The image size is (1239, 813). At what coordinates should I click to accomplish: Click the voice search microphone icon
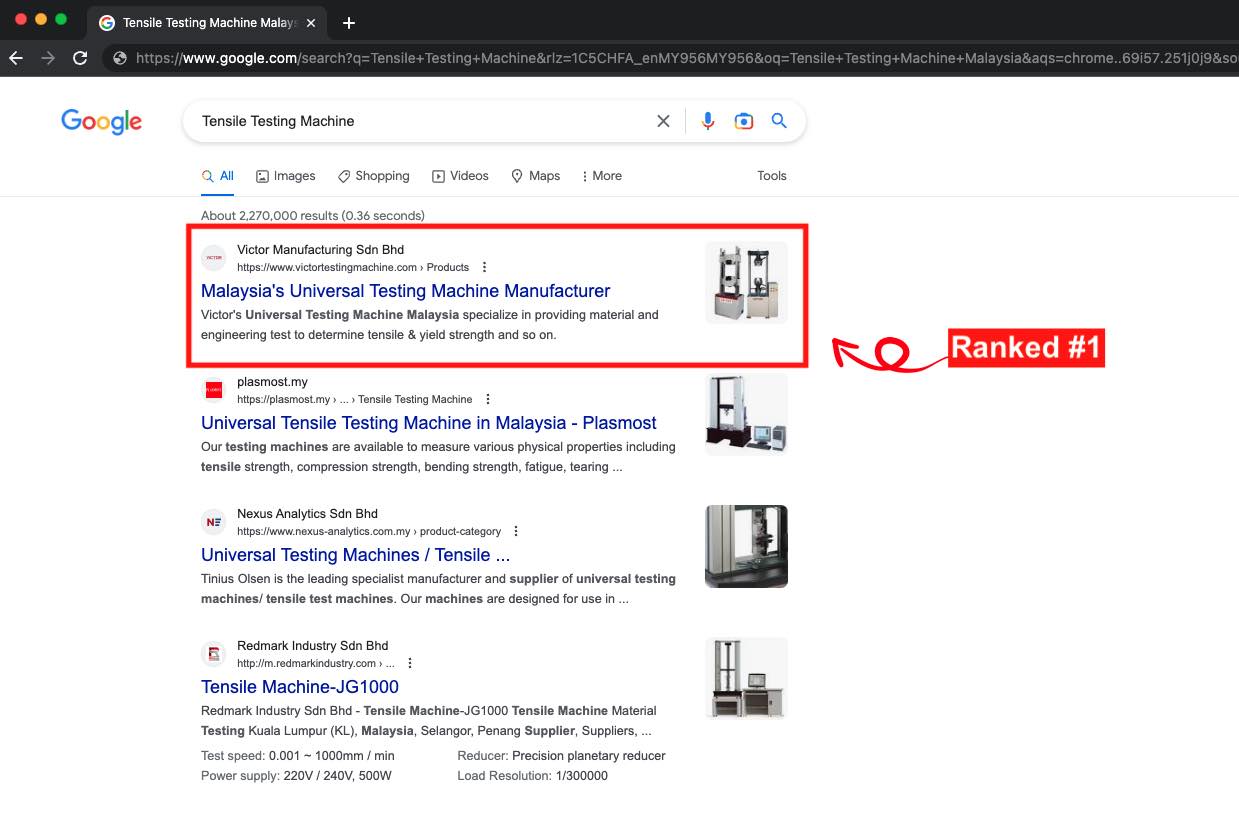(708, 121)
